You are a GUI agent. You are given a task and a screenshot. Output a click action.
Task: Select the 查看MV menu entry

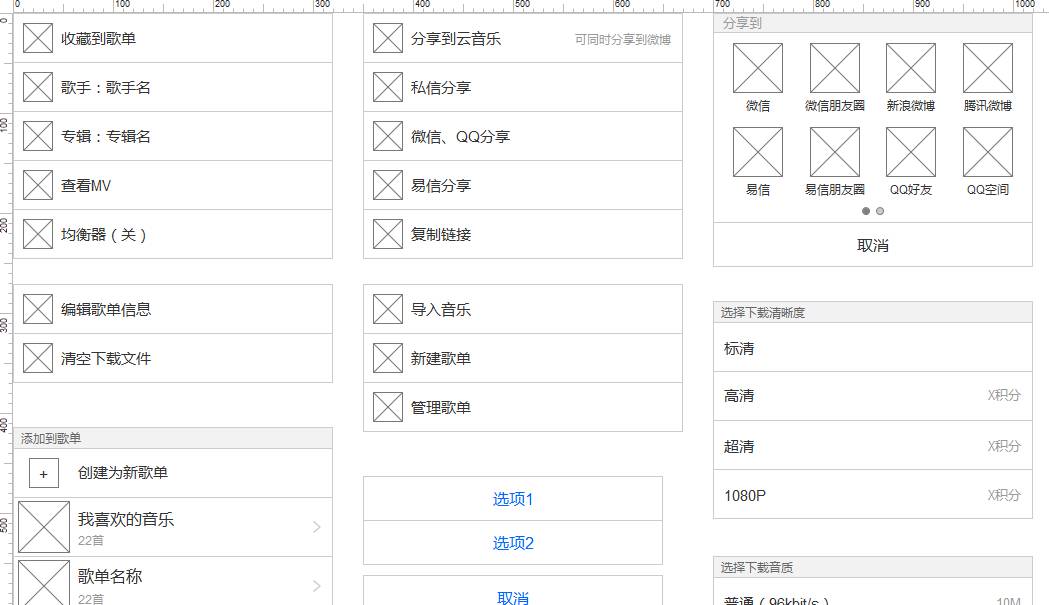coord(173,185)
